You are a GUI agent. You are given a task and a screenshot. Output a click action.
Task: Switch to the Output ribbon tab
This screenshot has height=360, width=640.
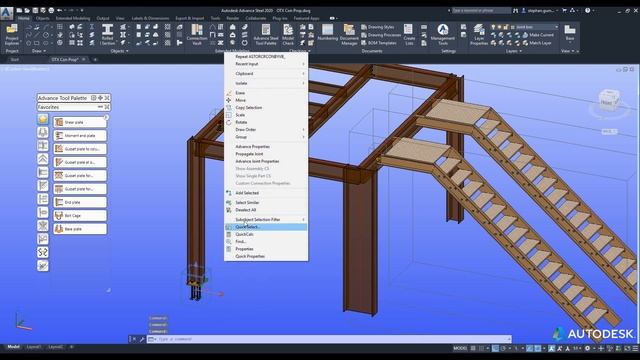(103, 18)
